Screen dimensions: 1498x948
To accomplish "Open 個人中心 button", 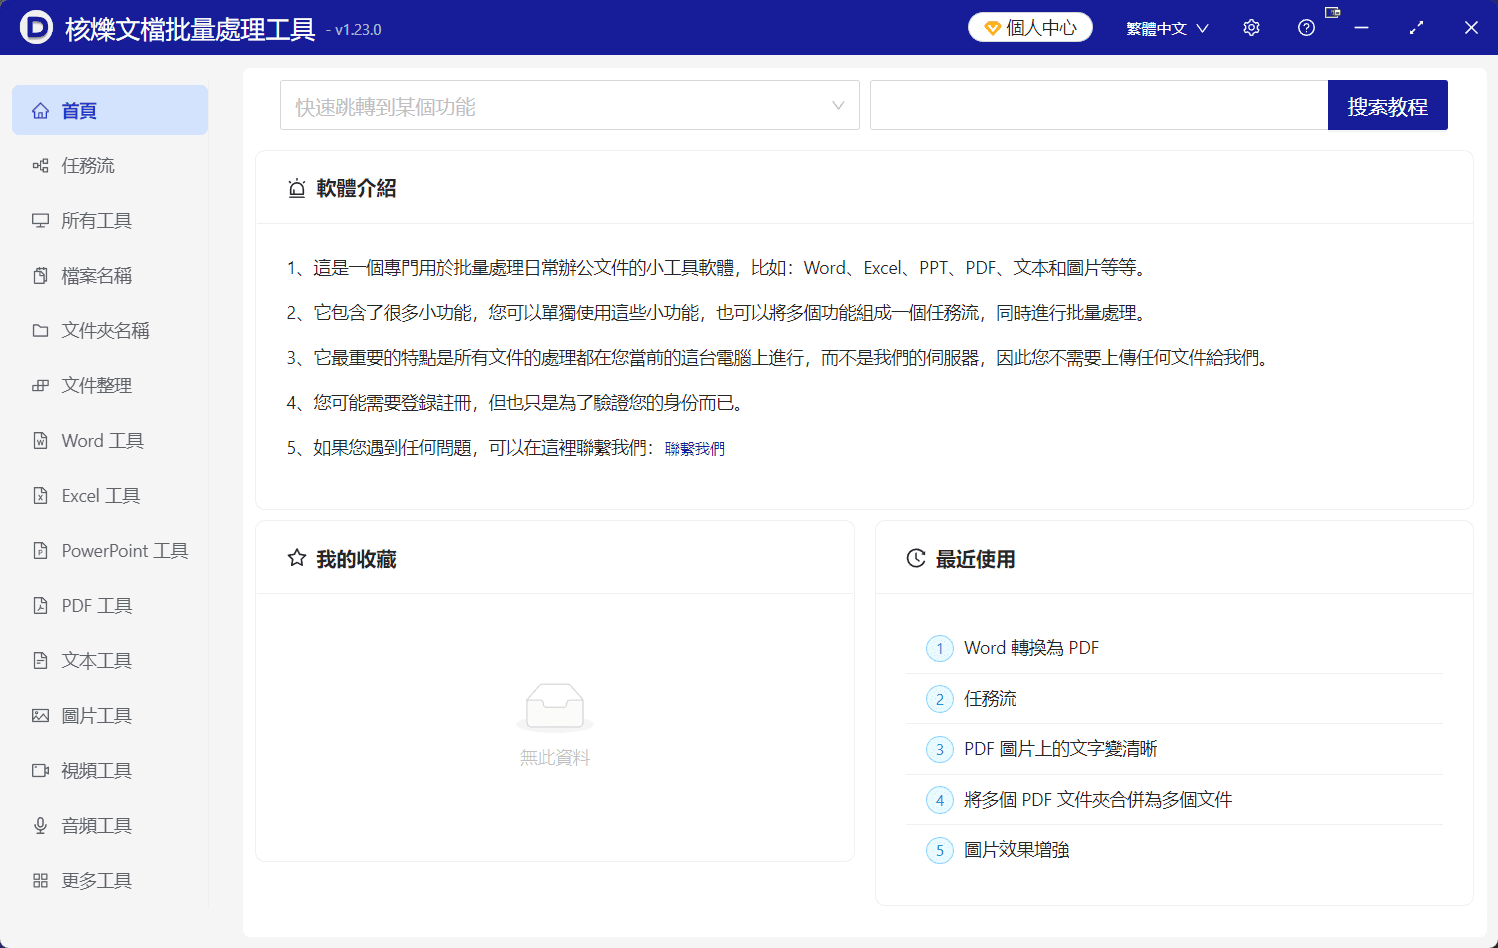I will [1030, 28].
